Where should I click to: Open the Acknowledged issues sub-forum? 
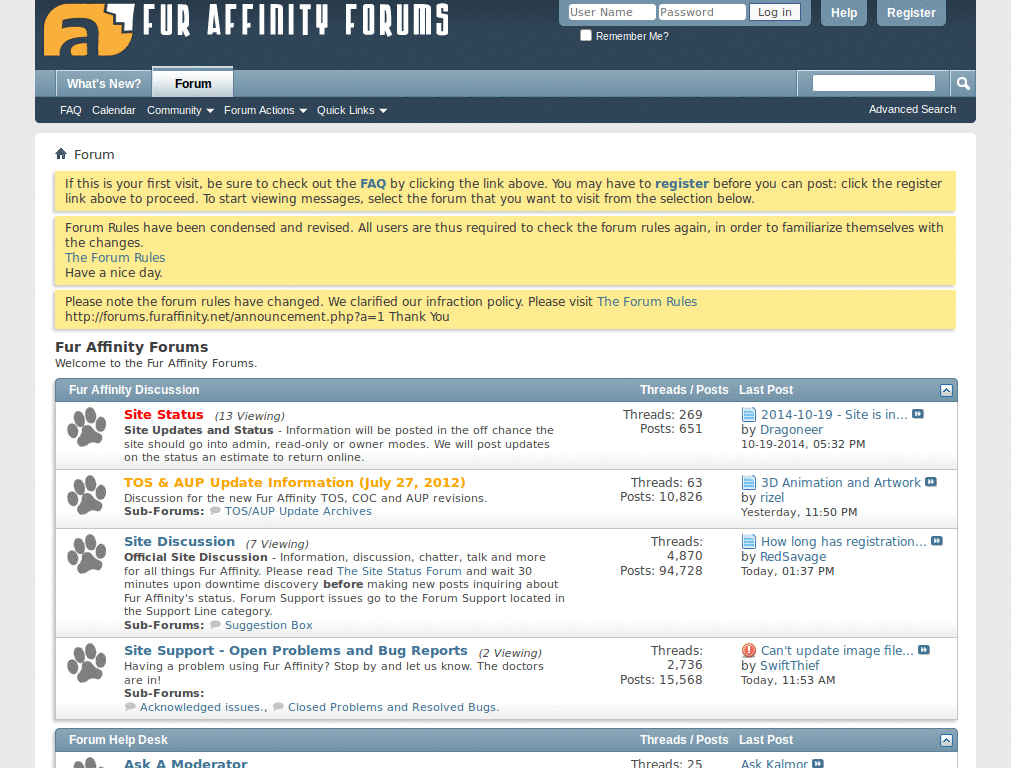(x=202, y=707)
